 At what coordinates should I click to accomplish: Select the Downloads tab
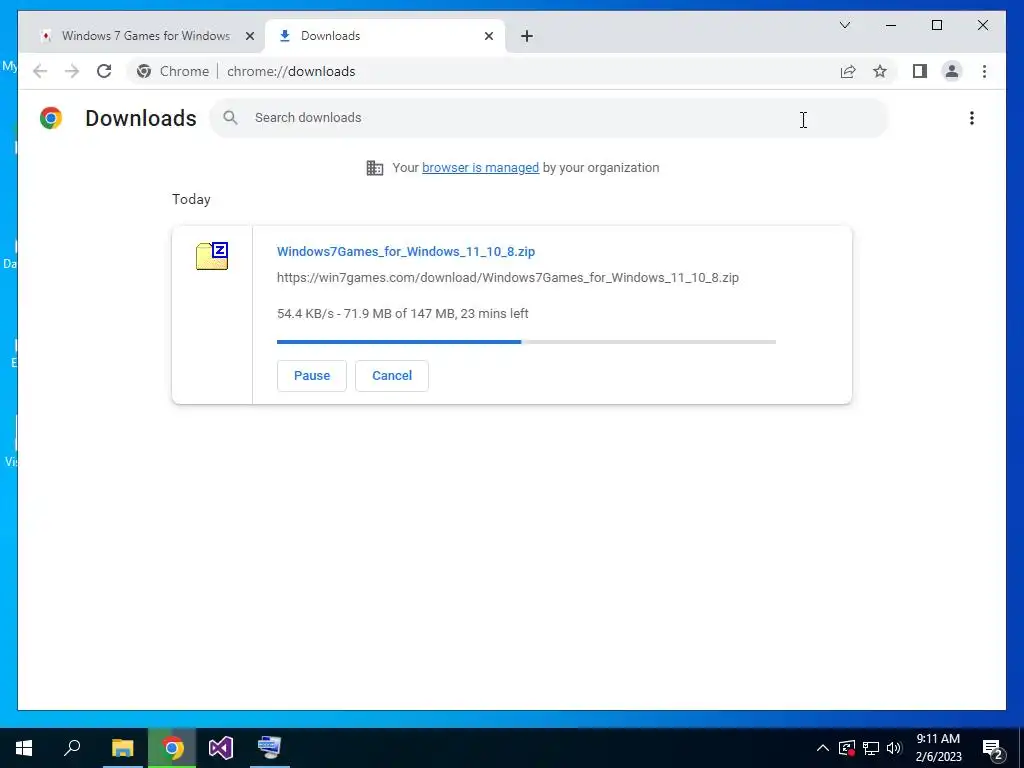385,36
